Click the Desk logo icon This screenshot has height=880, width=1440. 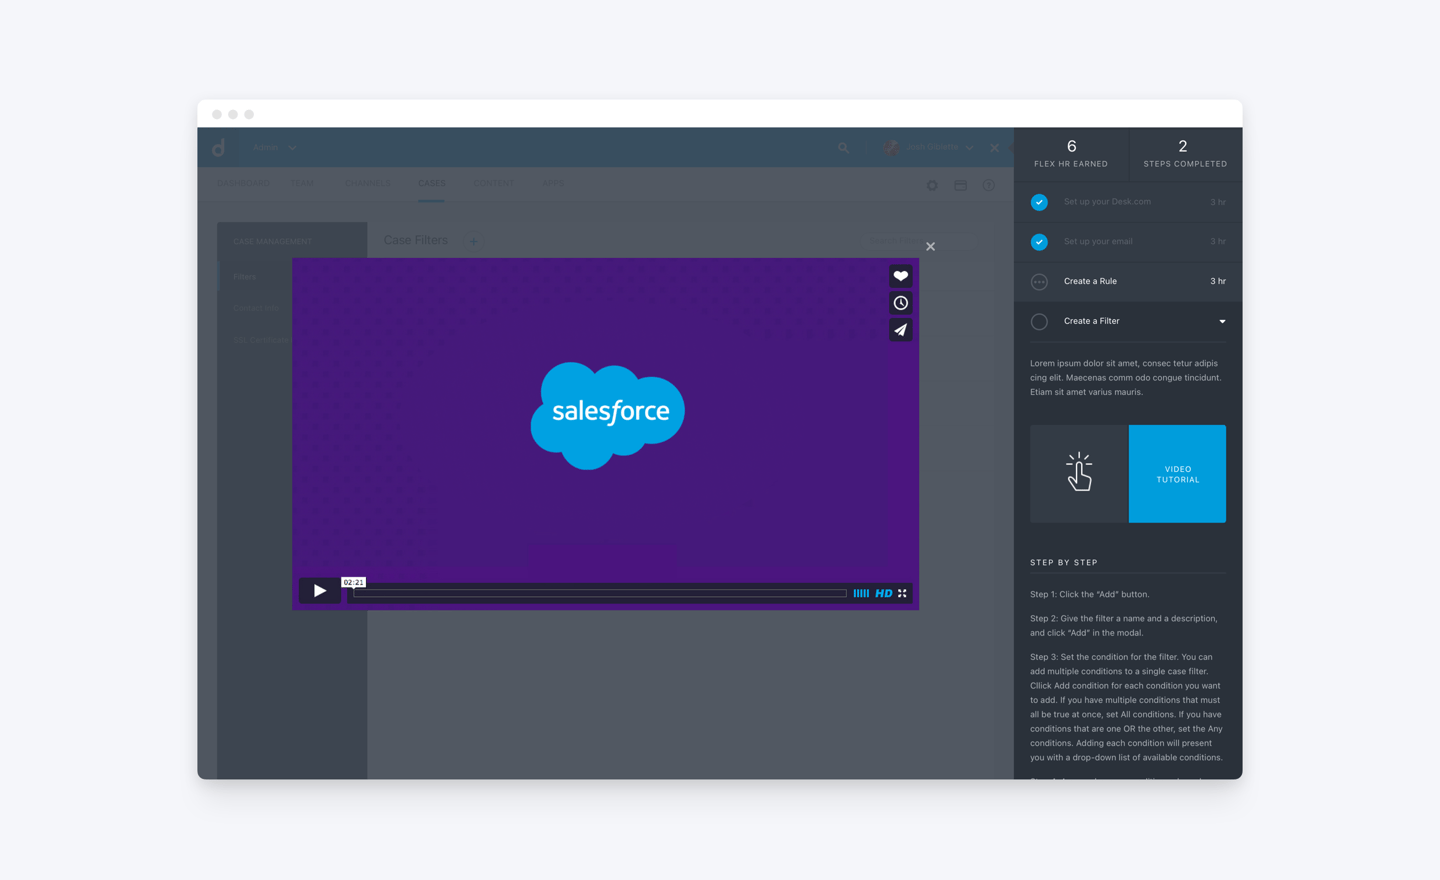(x=219, y=147)
